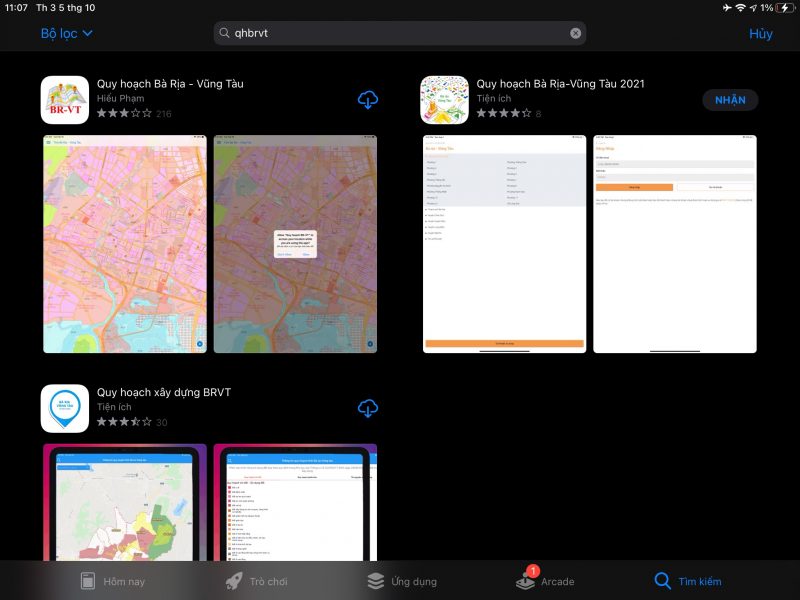The width and height of the screenshot is (800, 600).
Task: Switch to the Hôm nay tab
Action: (x=113, y=581)
